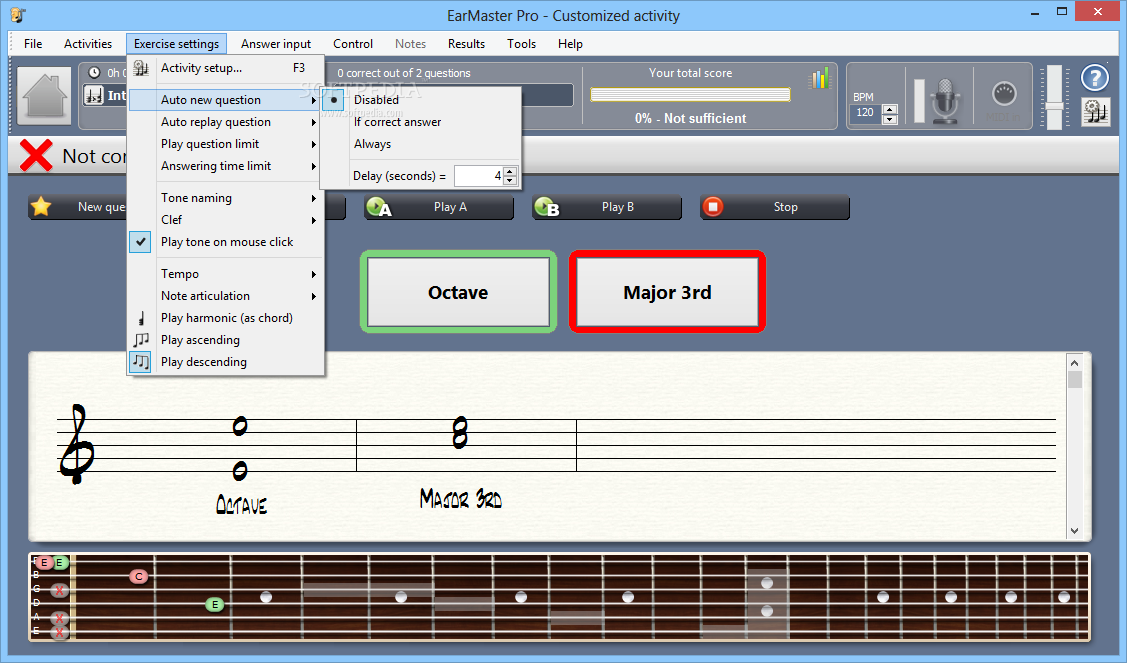Click the green A play icon

pyautogui.click(x=378, y=207)
